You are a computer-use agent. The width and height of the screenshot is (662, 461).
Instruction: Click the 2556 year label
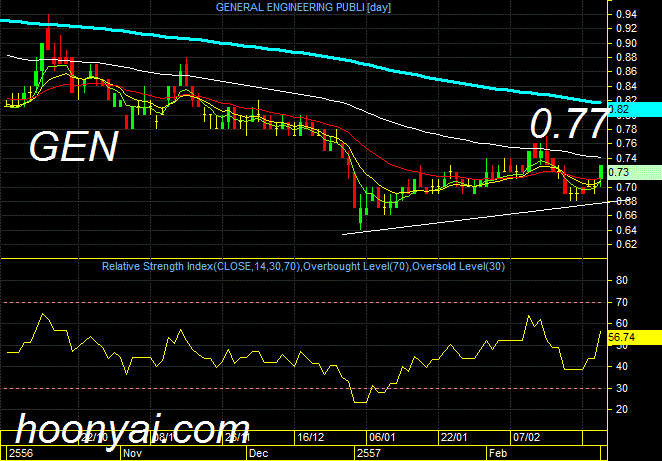click(x=21, y=453)
